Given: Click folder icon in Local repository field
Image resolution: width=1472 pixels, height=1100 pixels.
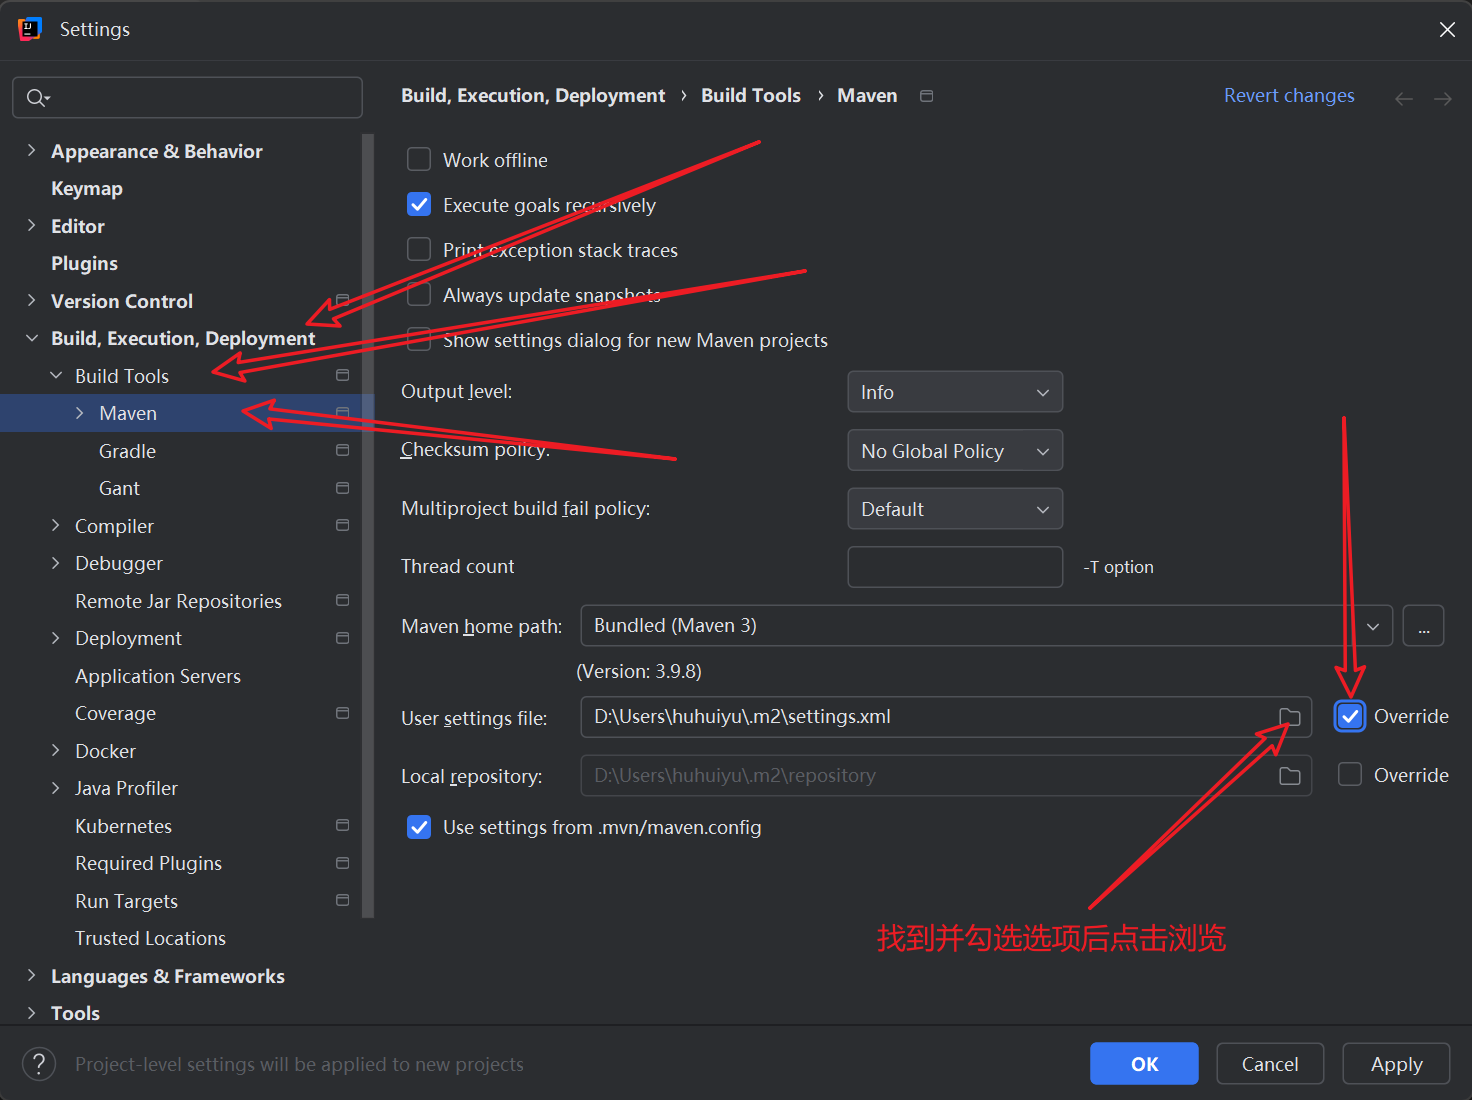Looking at the screenshot, I should coord(1289,776).
